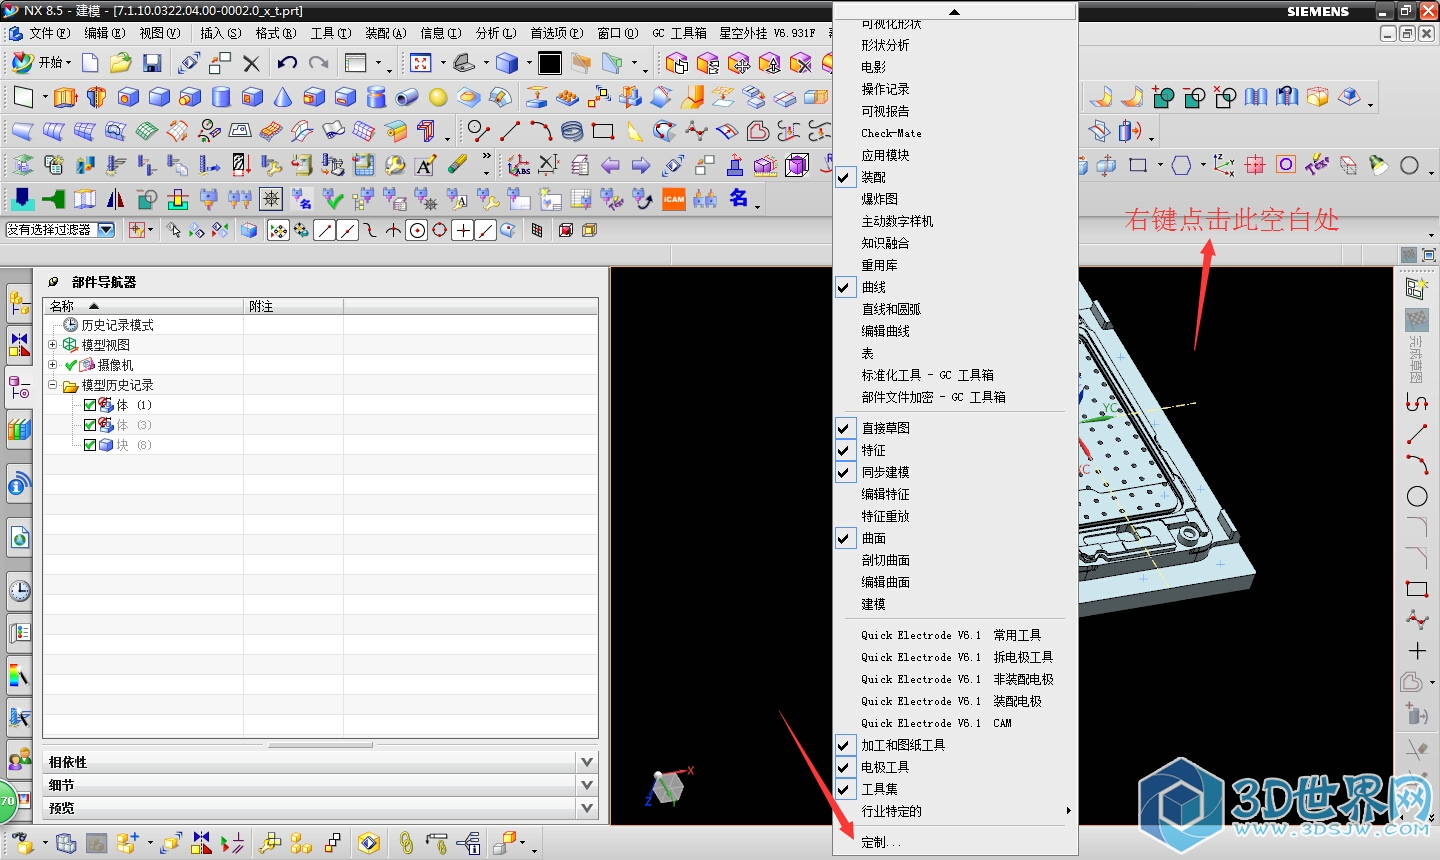This screenshot has width=1440, height=860.
Task: Uncheck 直接草图 in the toolbar list
Action: [x=844, y=428]
